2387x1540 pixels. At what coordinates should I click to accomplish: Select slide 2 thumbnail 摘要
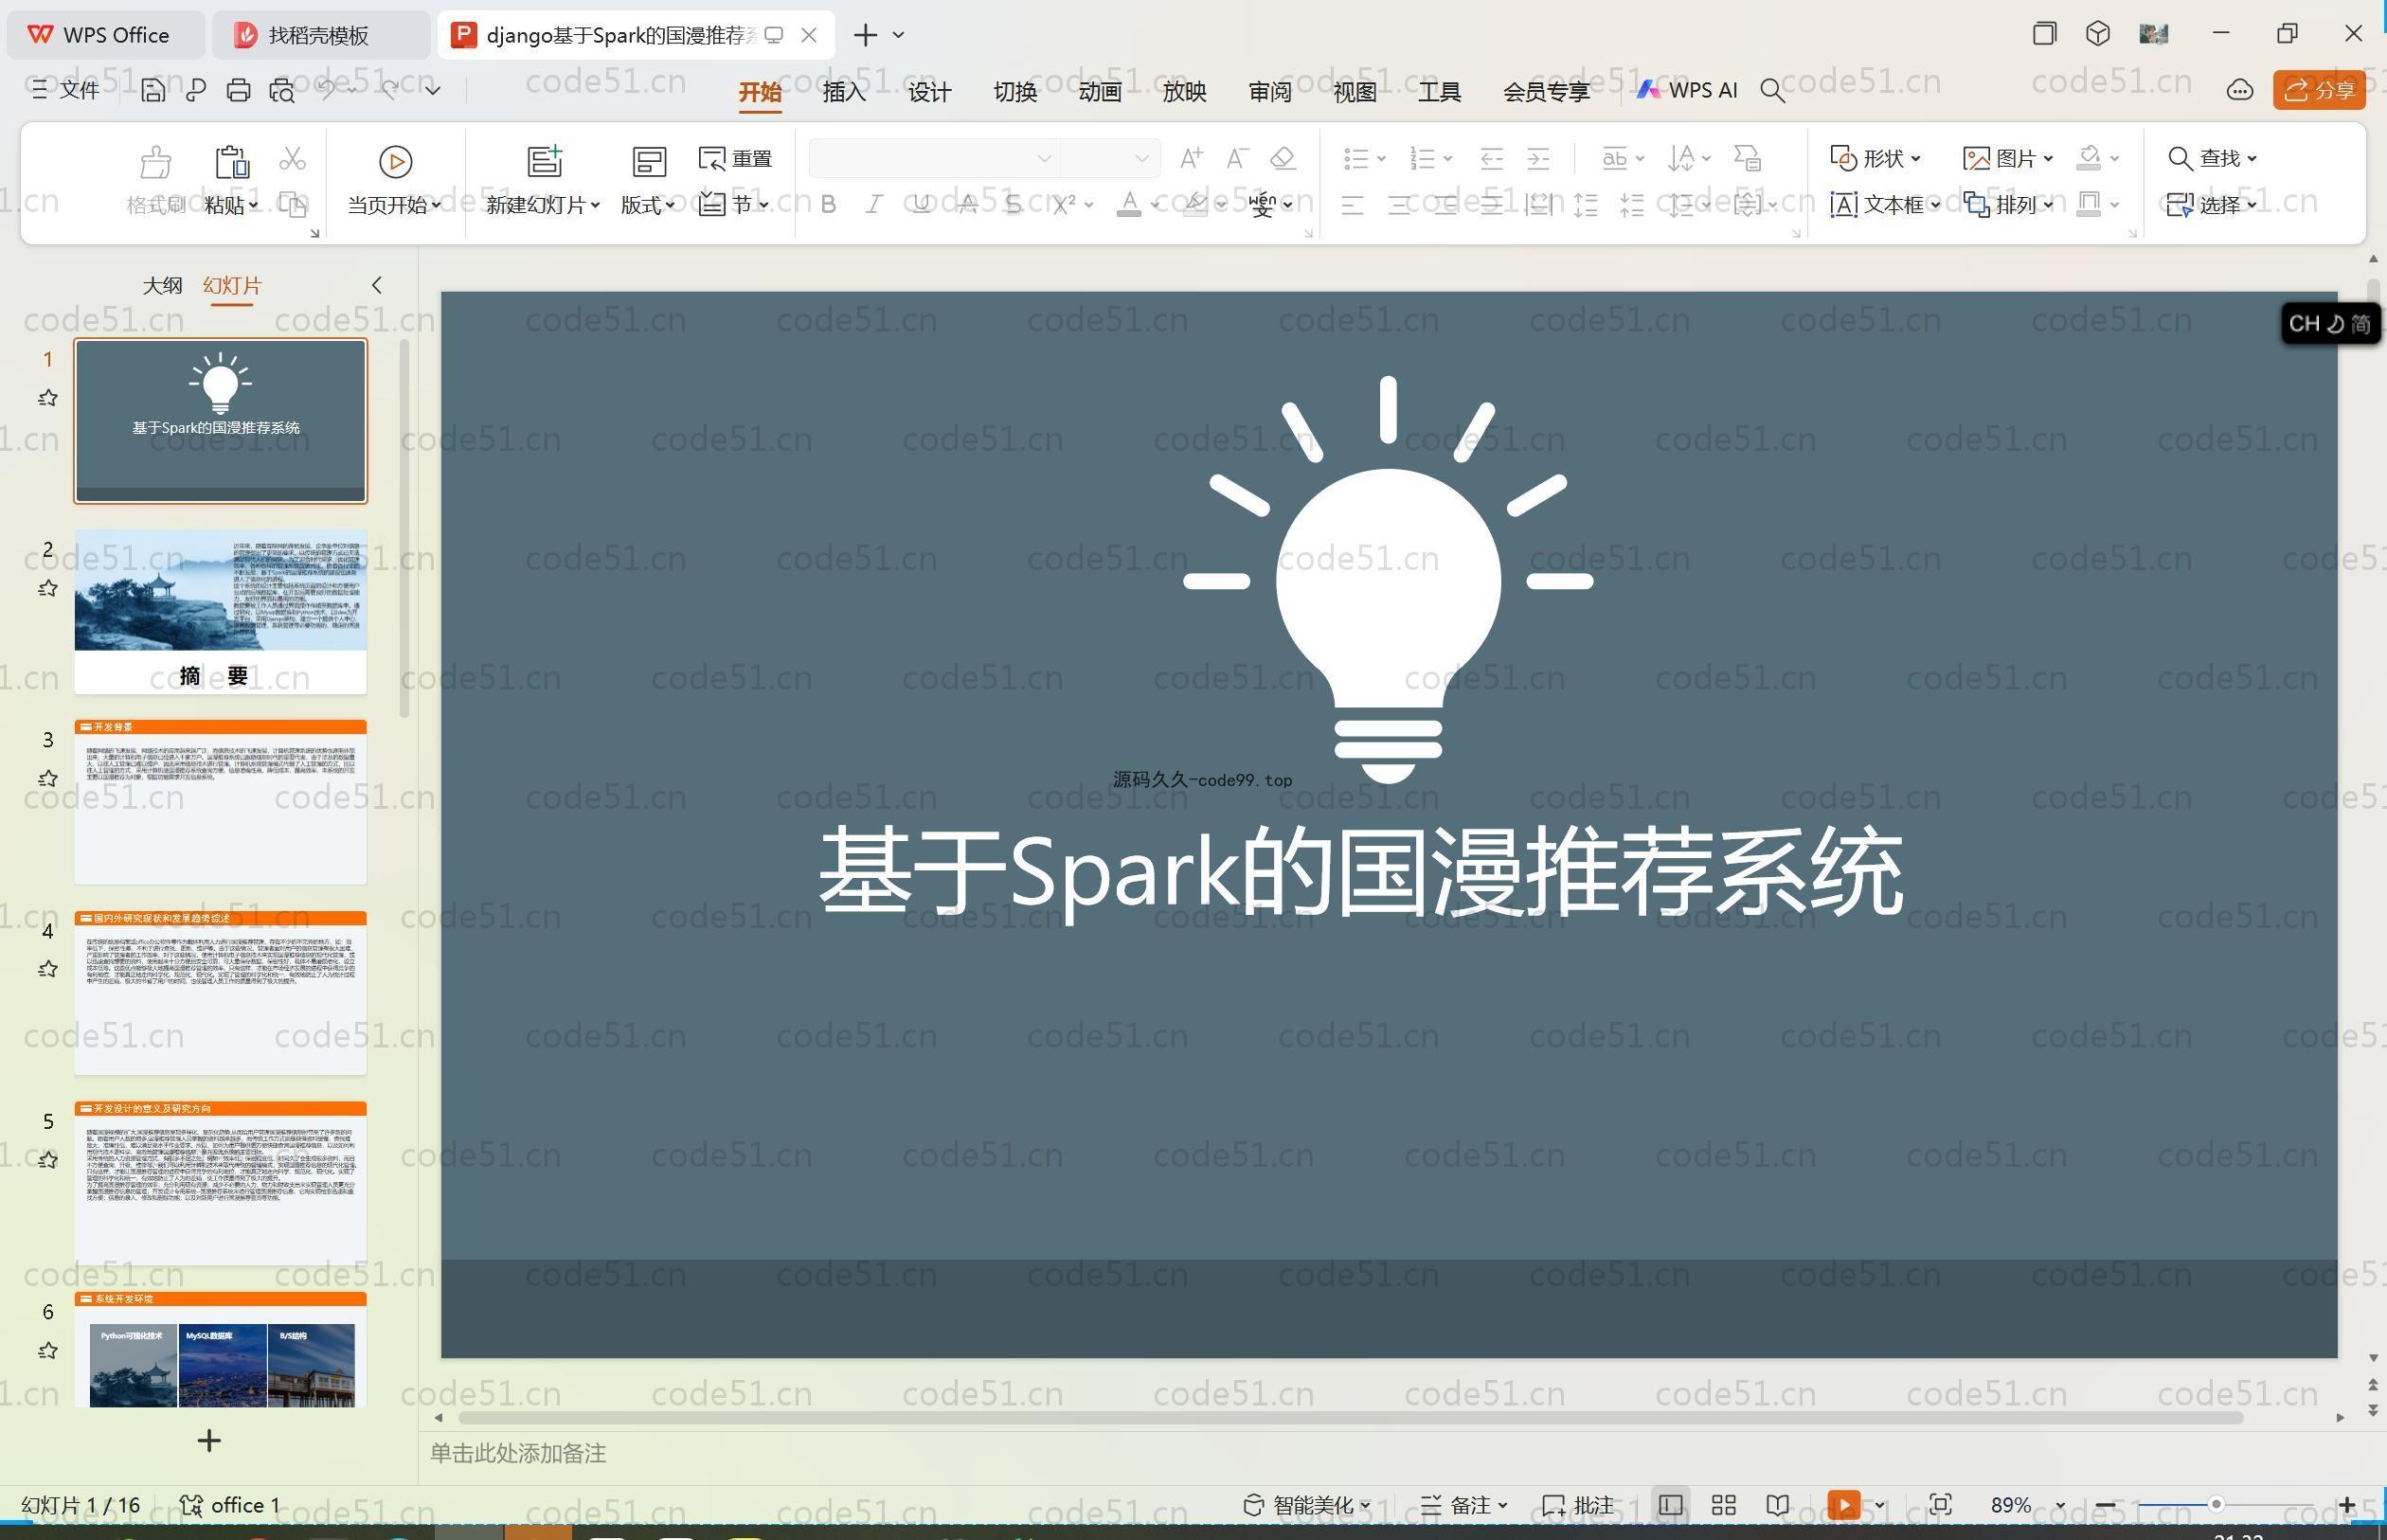(221, 612)
